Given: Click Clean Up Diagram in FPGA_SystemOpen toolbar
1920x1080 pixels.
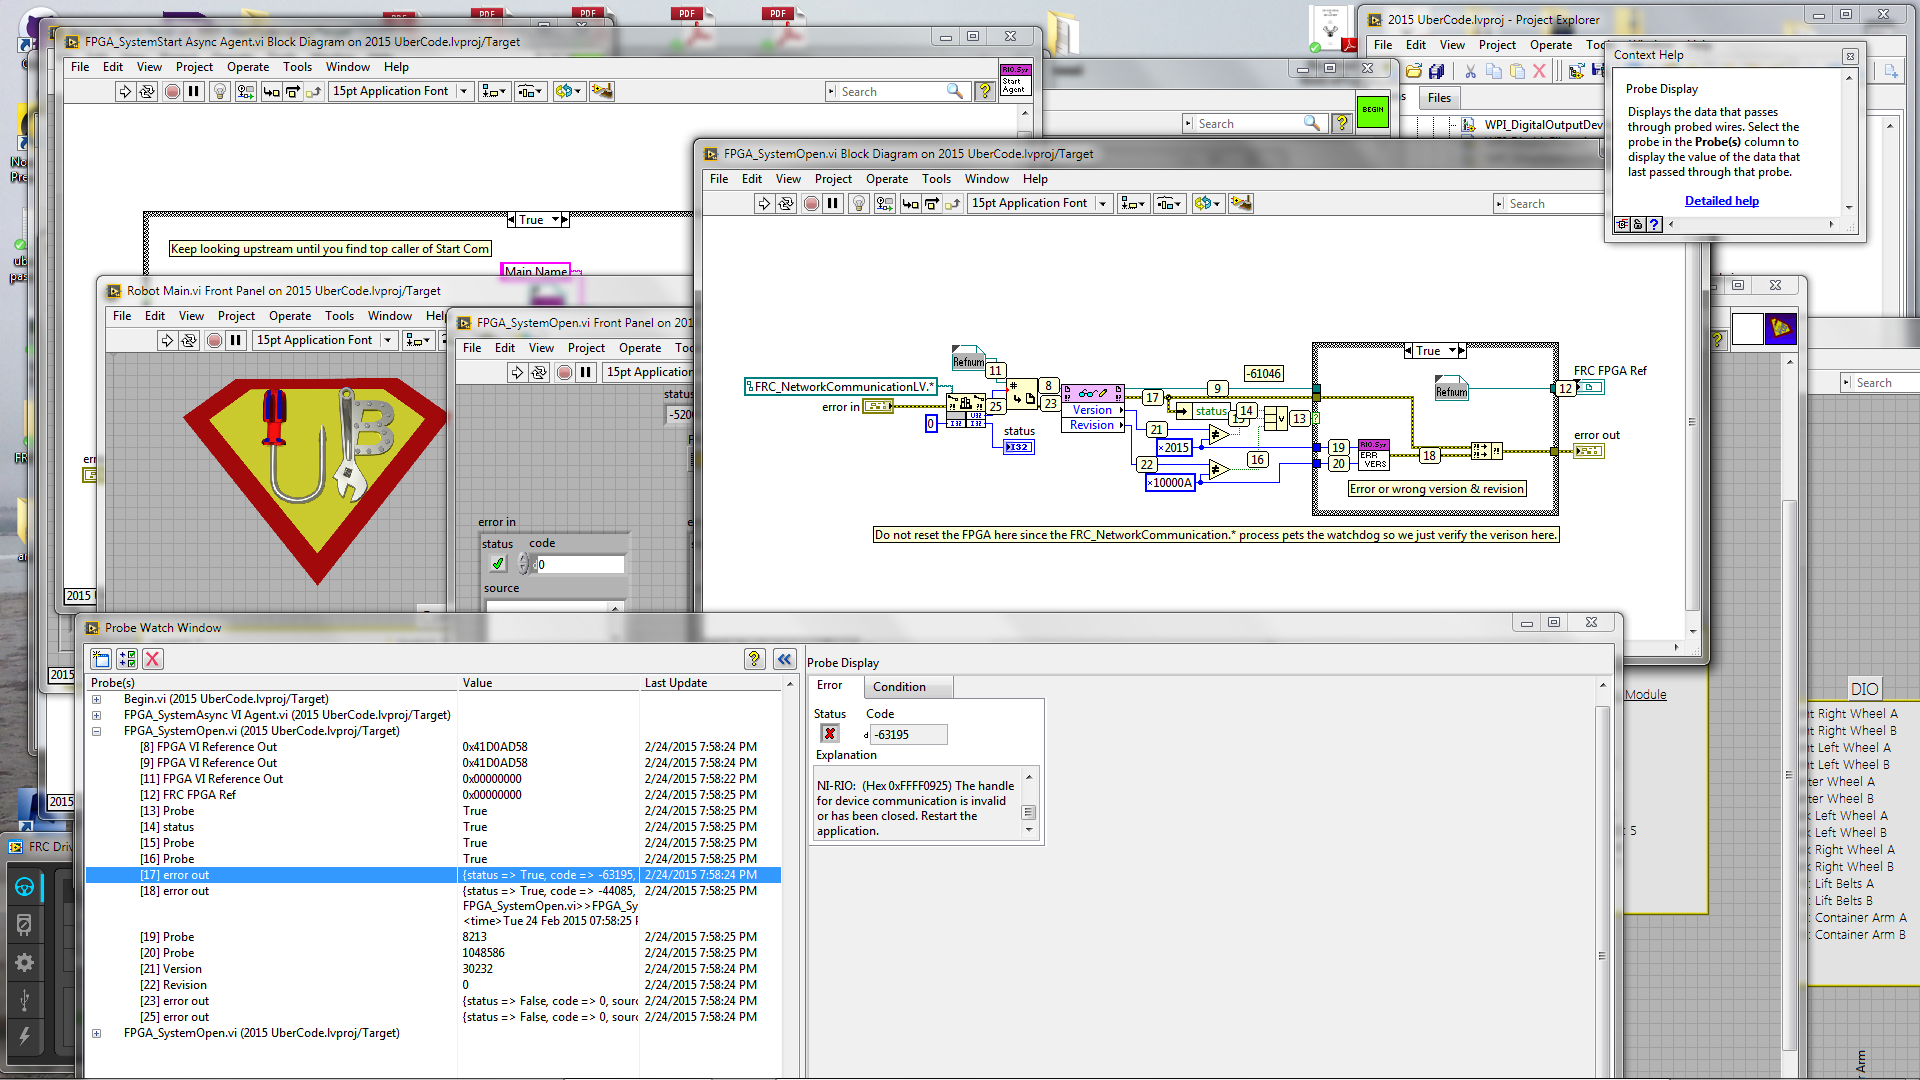Looking at the screenshot, I should tap(1241, 203).
